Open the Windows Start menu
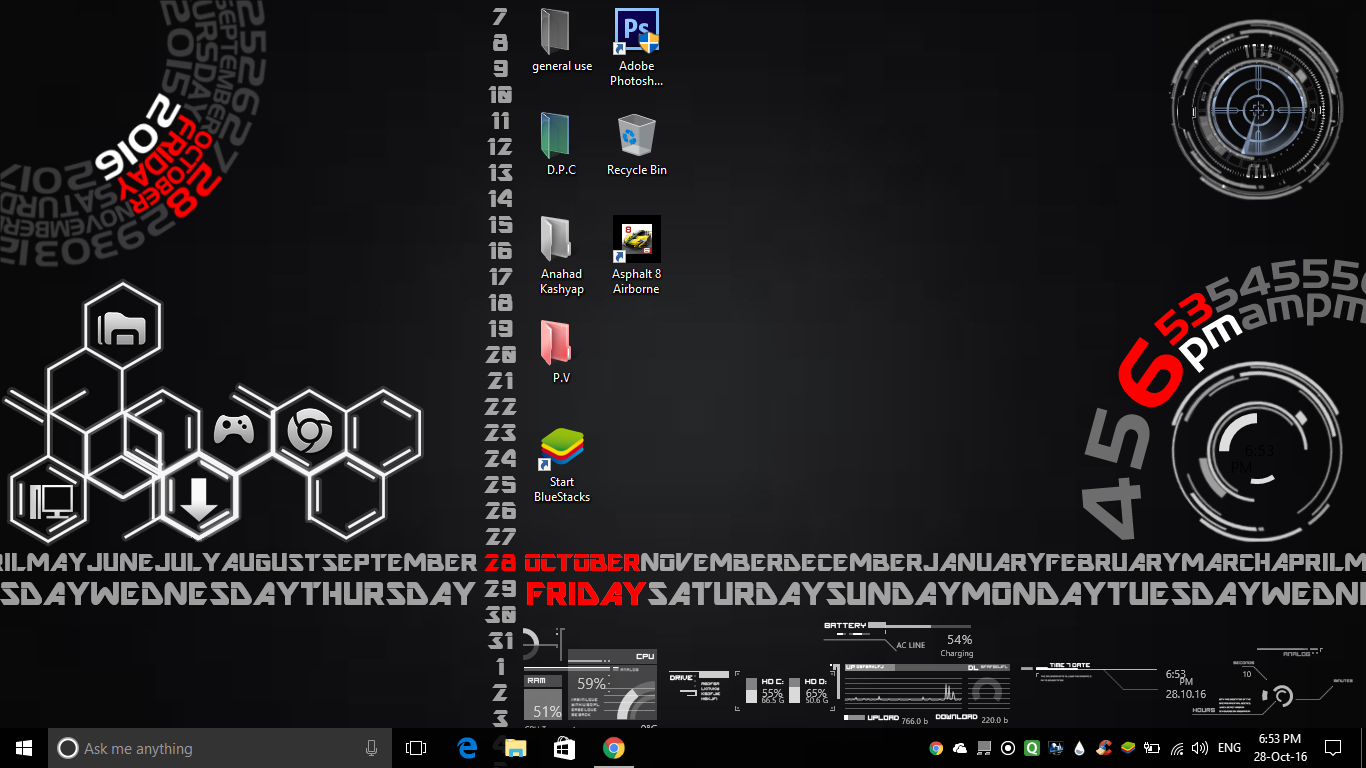 pos(24,748)
